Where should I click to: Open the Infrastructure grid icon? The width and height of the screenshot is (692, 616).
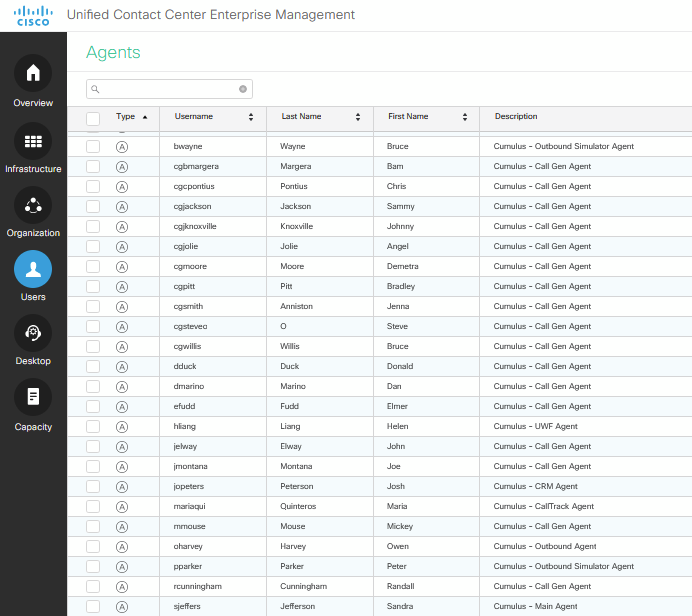(x=33, y=141)
